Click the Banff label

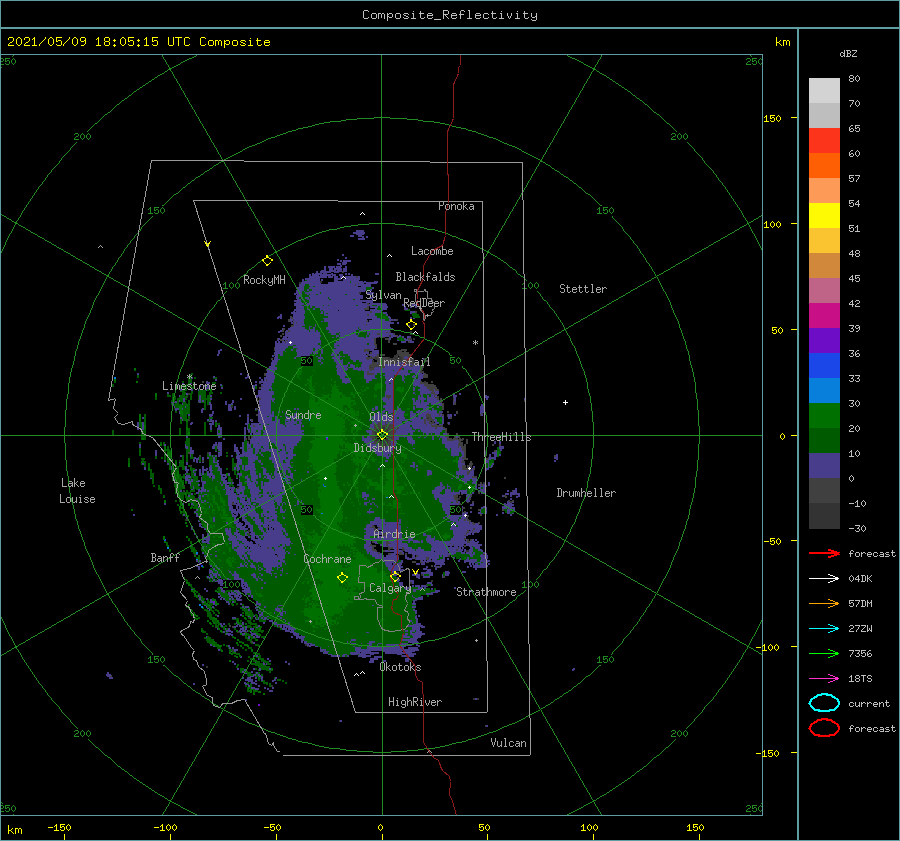pyautogui.click(x=165, y=557)
